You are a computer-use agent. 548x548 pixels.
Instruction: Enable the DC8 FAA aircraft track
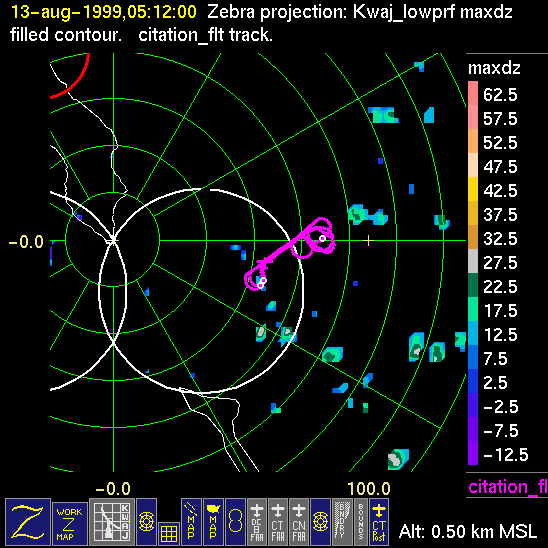pos(257,521)
